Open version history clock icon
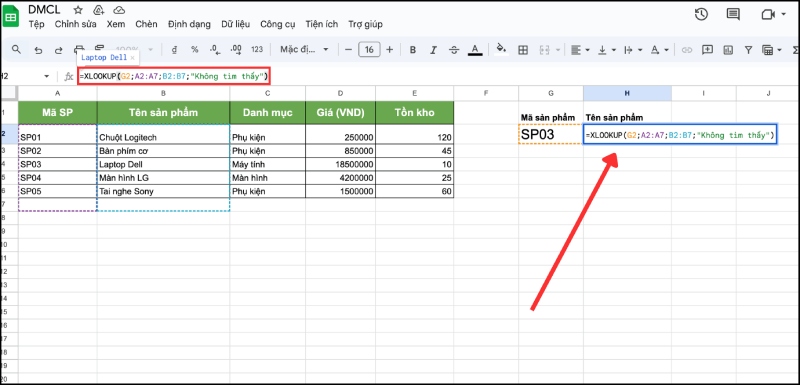Screen dimensions: 800x385 click(x=701, y=14)
